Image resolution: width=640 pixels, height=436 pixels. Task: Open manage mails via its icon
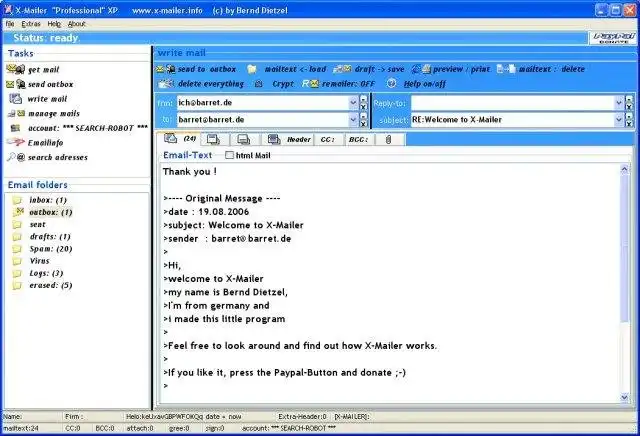pyautogui.click(x=16, y=113)
